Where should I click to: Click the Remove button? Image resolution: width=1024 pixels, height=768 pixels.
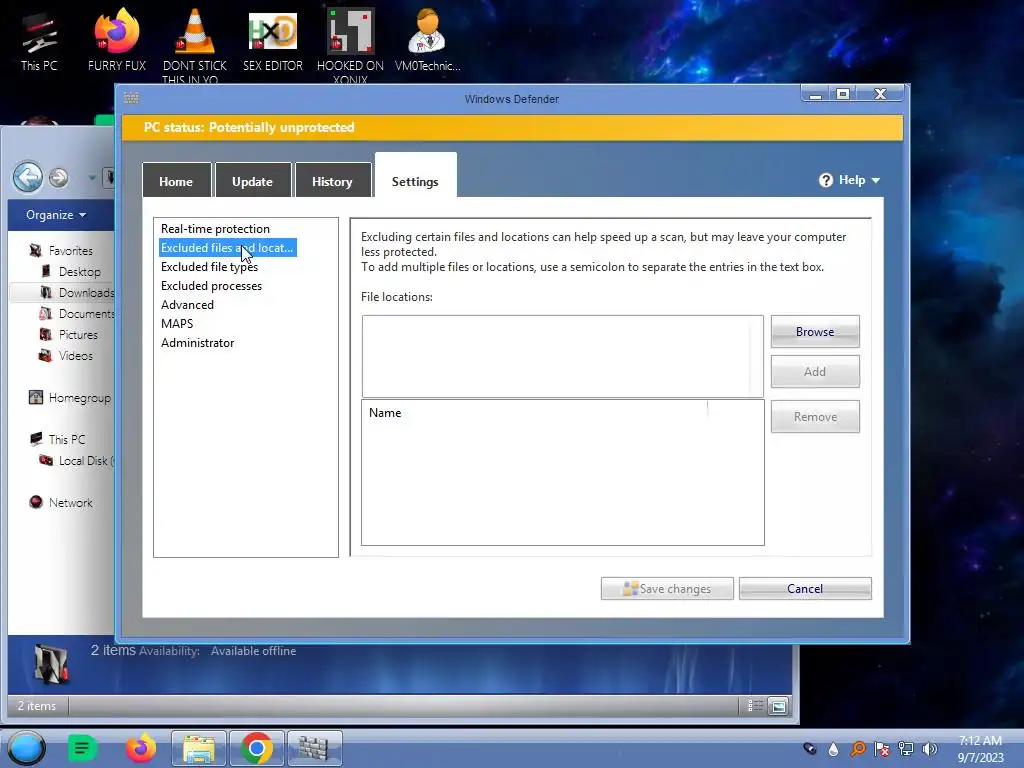click(815, 417)
